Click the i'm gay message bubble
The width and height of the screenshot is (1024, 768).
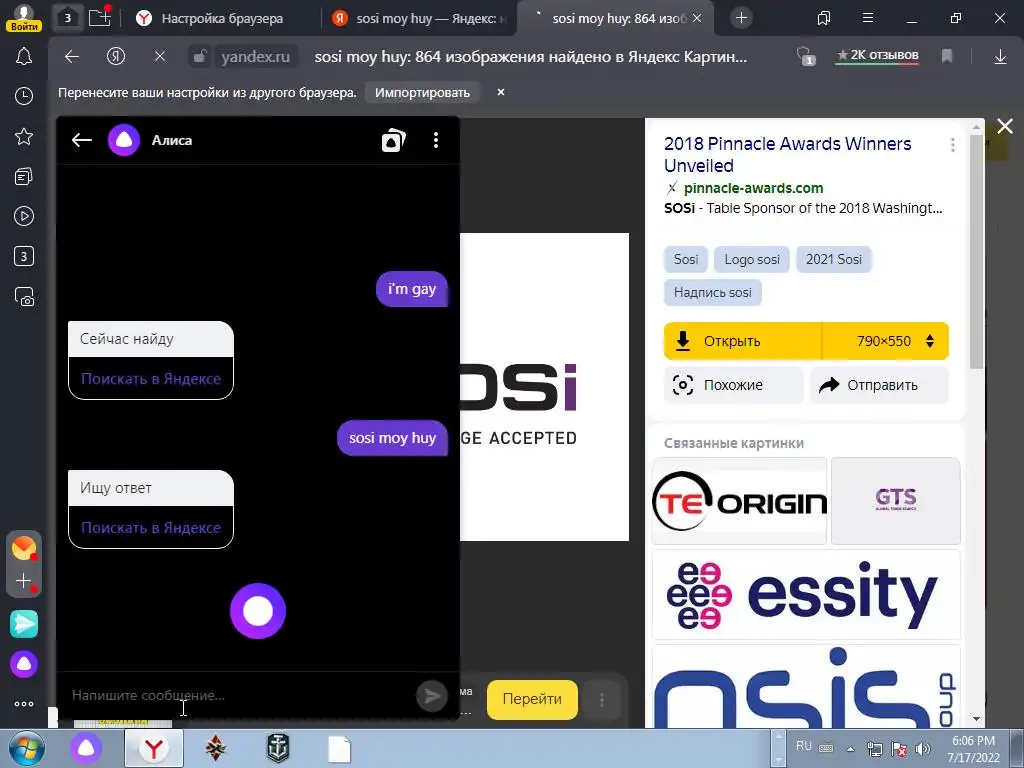click(x=412, y=289)
